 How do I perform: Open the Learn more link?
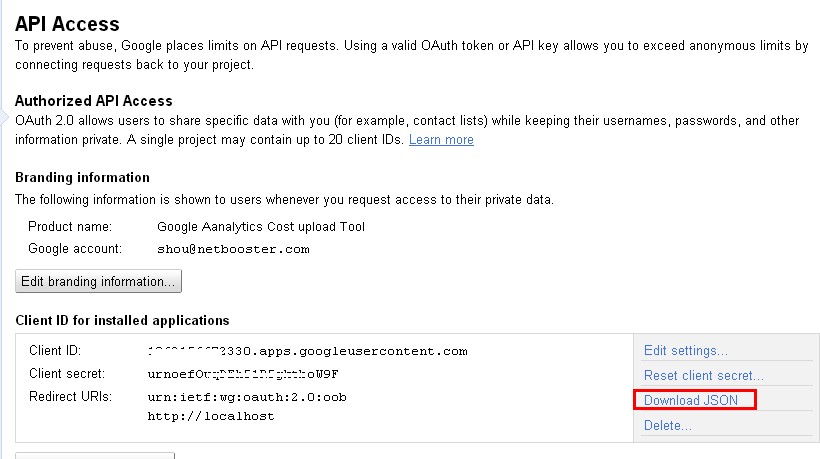pos(441,140)
